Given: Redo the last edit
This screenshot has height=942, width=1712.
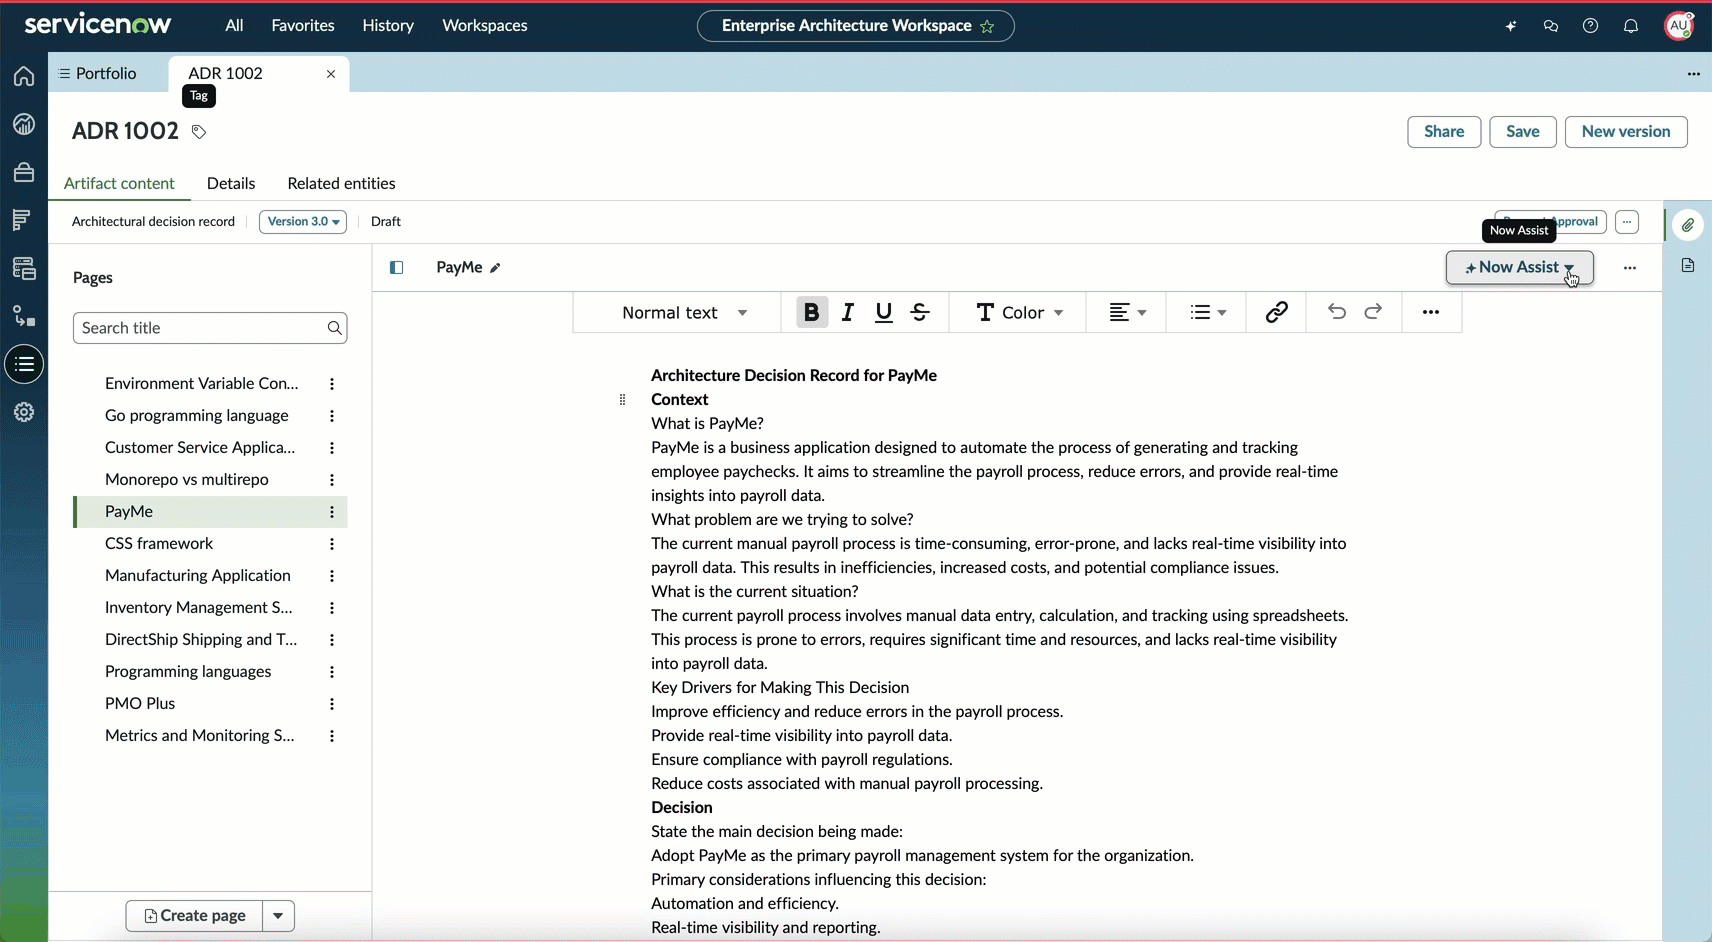Looking at the screenshot, I should tap(1374, 312).
